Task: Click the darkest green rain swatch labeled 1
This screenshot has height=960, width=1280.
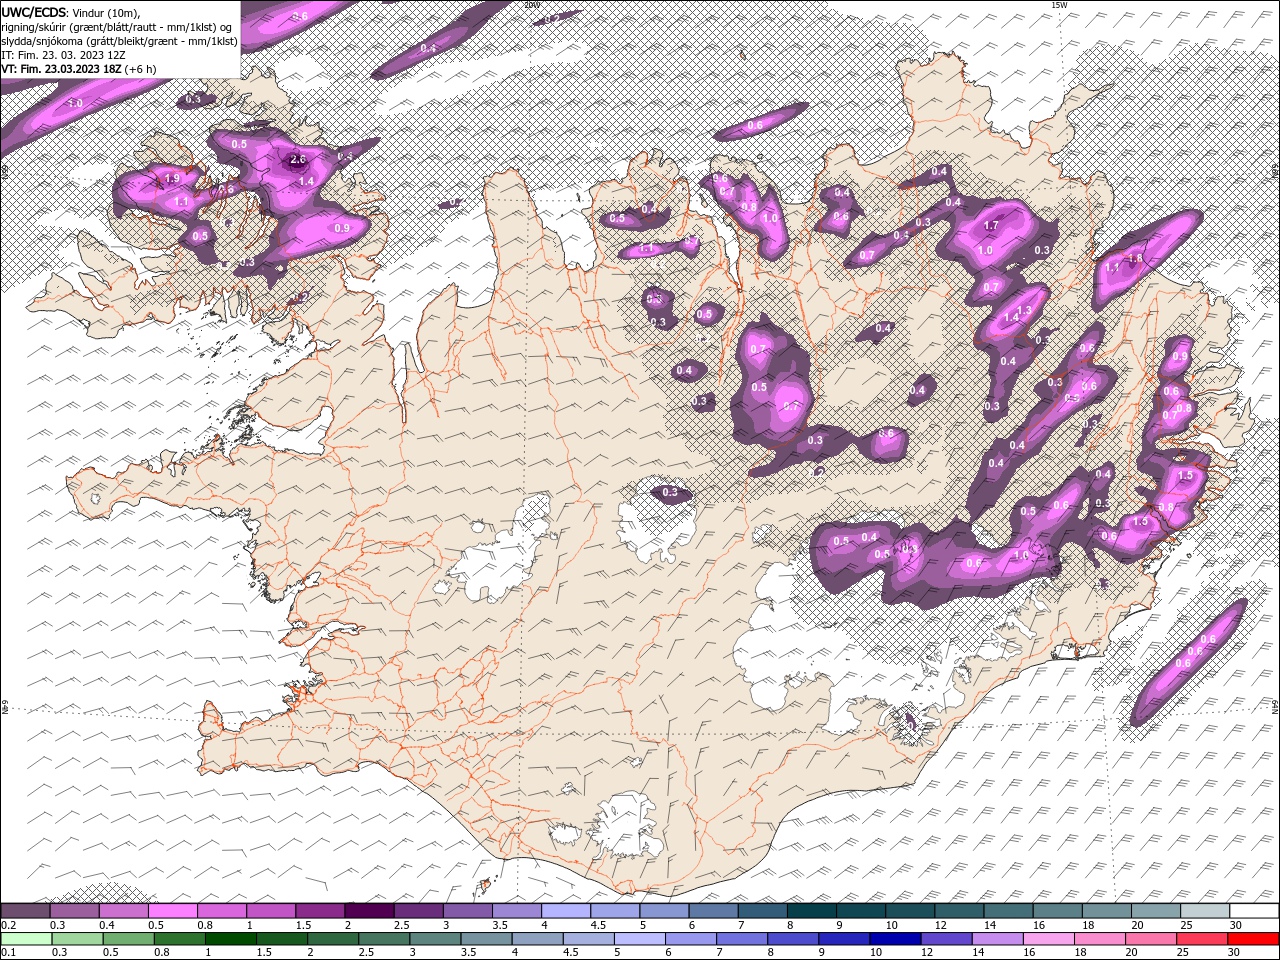Action: (x=230, y=939)
